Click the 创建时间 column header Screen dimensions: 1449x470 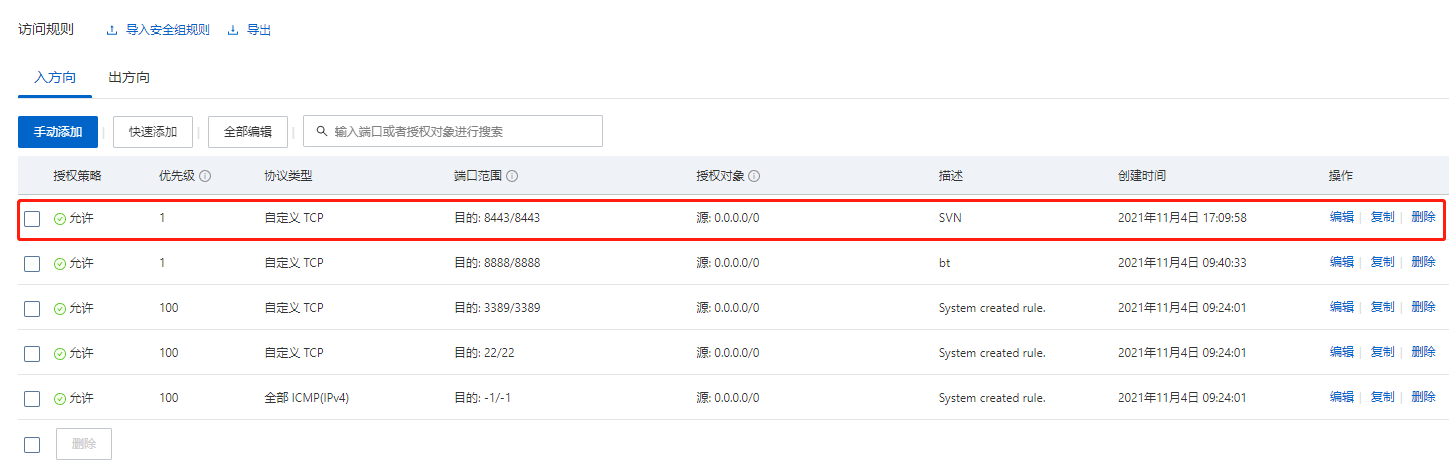1142,176
